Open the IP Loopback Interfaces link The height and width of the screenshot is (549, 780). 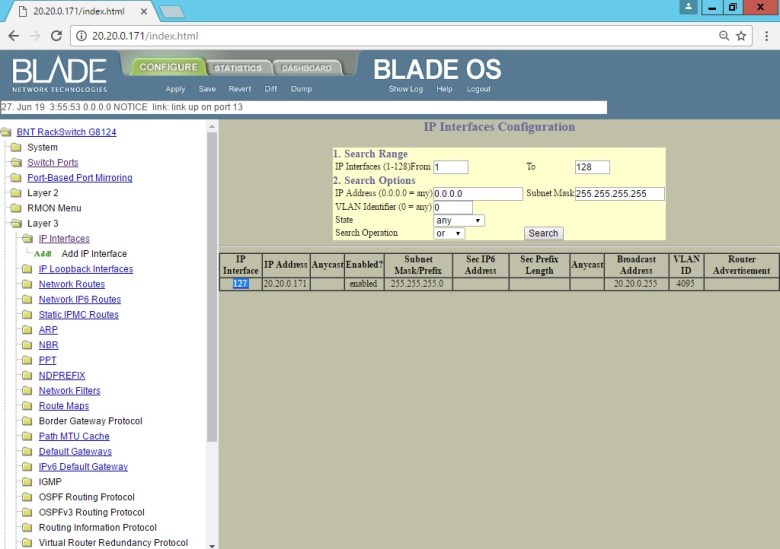pos(86,269)
